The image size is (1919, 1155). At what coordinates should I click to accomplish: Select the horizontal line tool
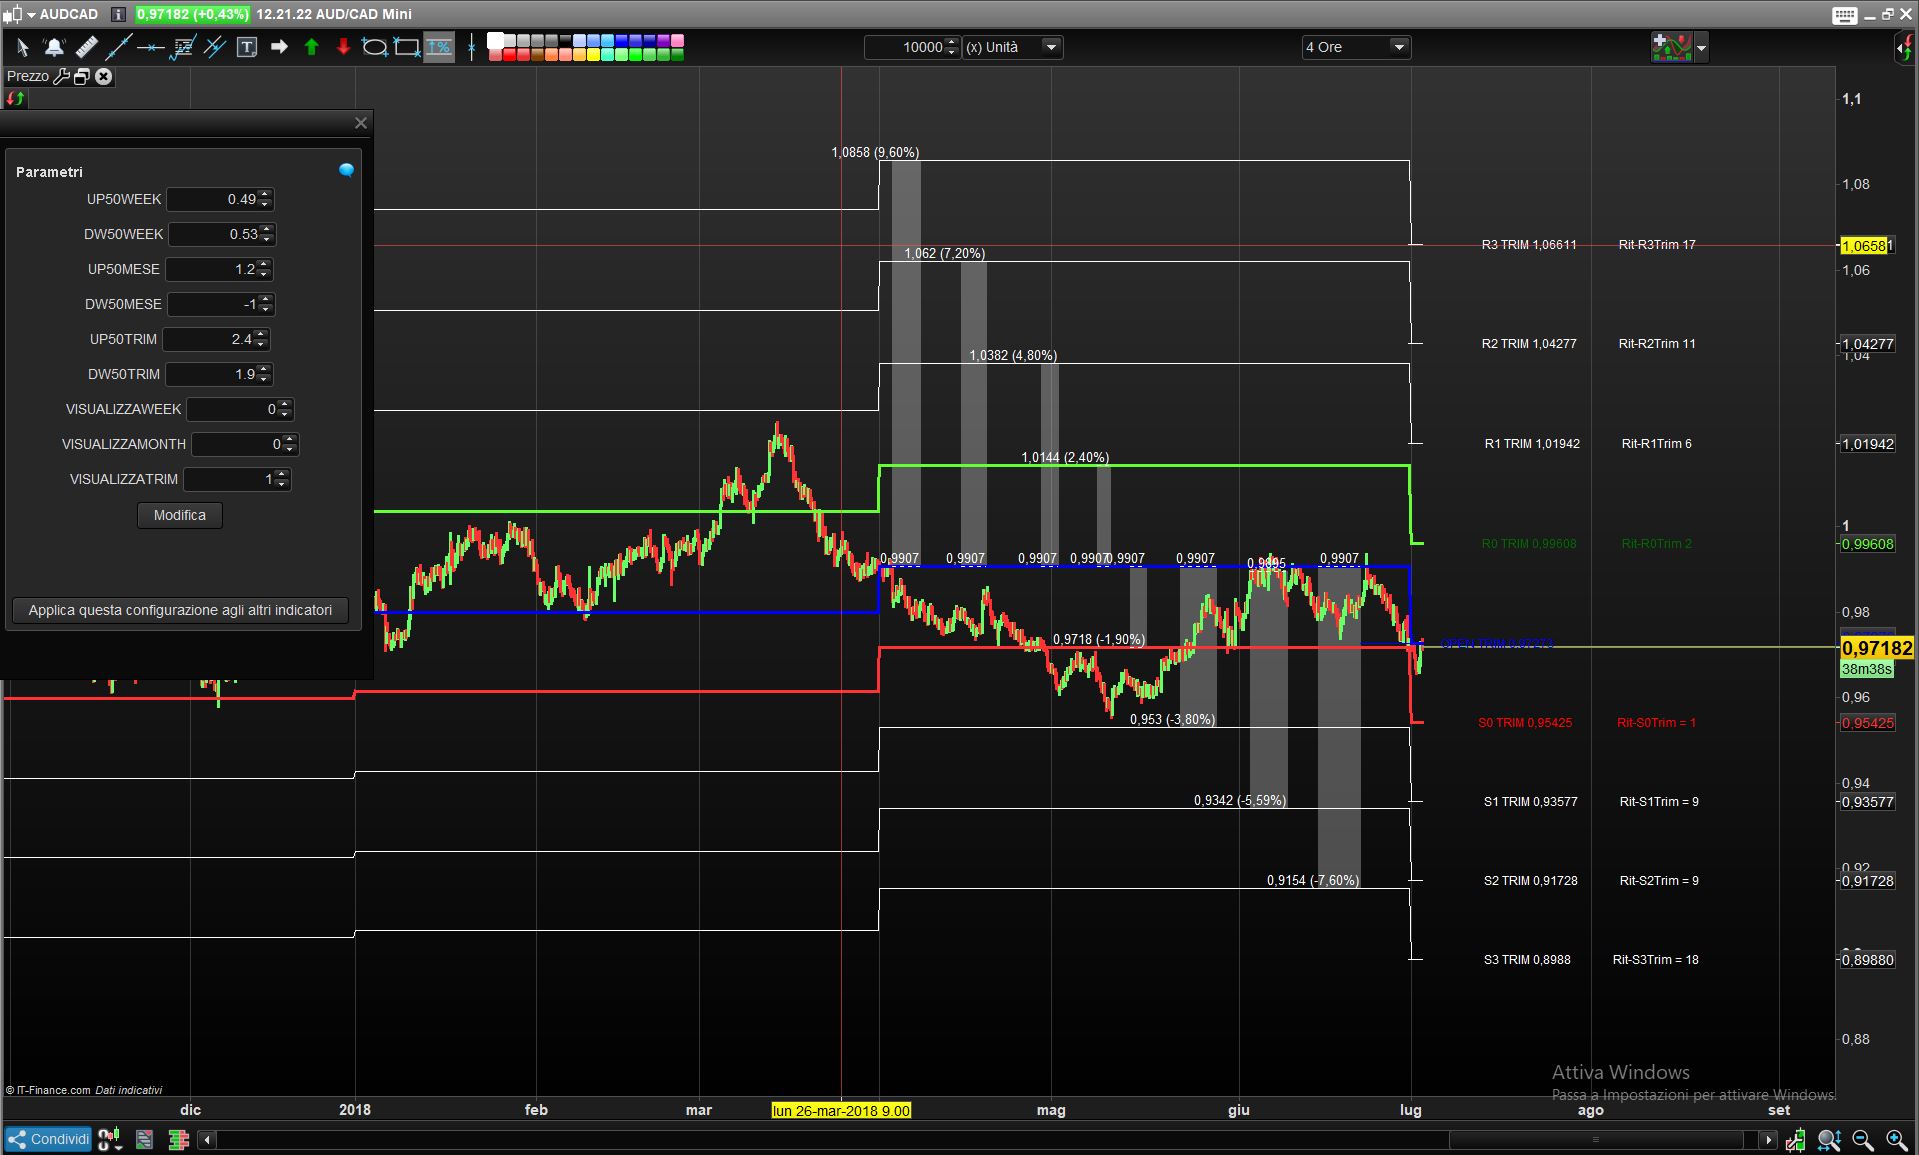(x=151, y=47)
